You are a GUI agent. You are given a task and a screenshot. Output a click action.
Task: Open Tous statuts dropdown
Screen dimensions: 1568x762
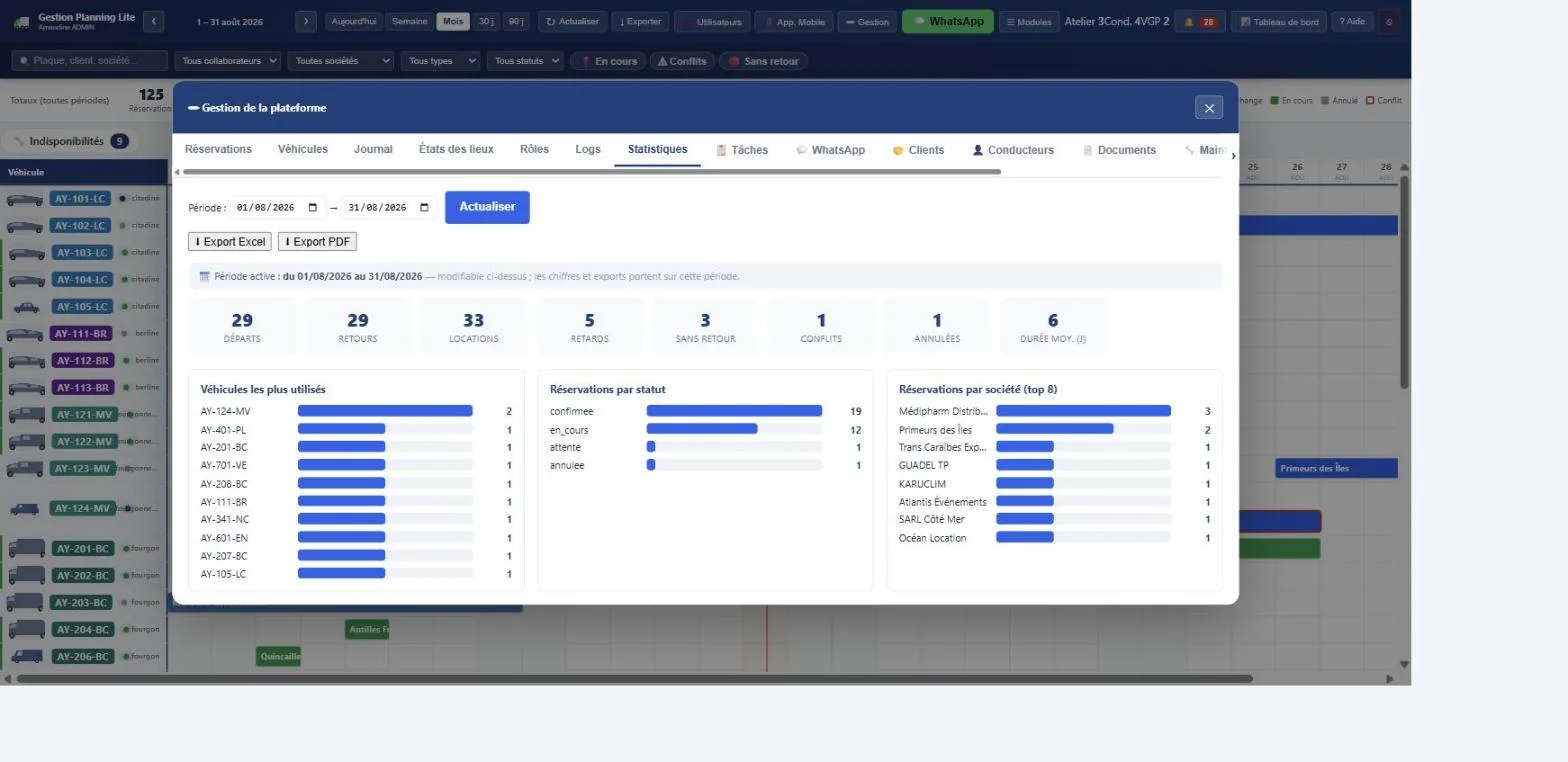coord(525,61)
